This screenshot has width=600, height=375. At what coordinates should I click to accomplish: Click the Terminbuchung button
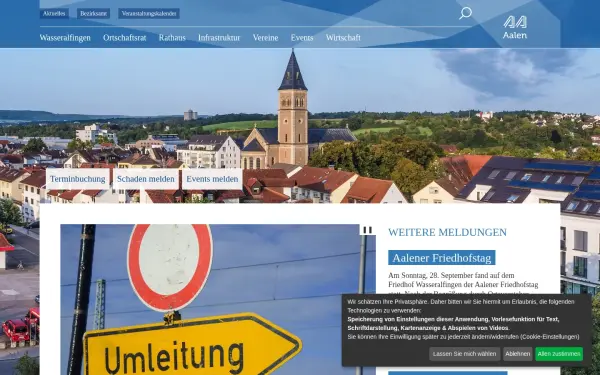tap(78, 179)
